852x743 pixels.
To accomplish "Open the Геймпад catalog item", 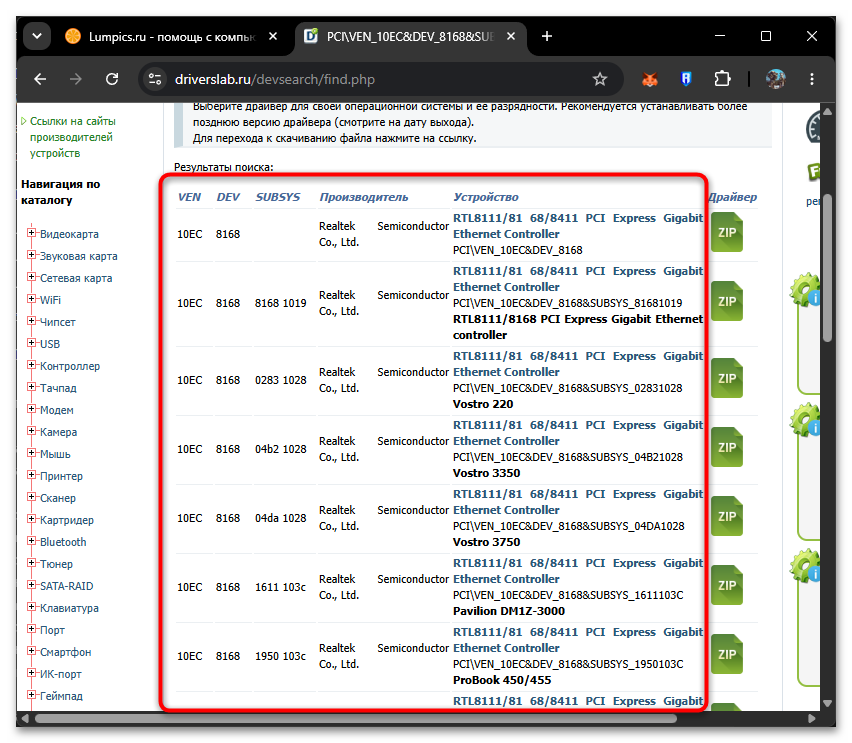I will [x=61, y=696].
